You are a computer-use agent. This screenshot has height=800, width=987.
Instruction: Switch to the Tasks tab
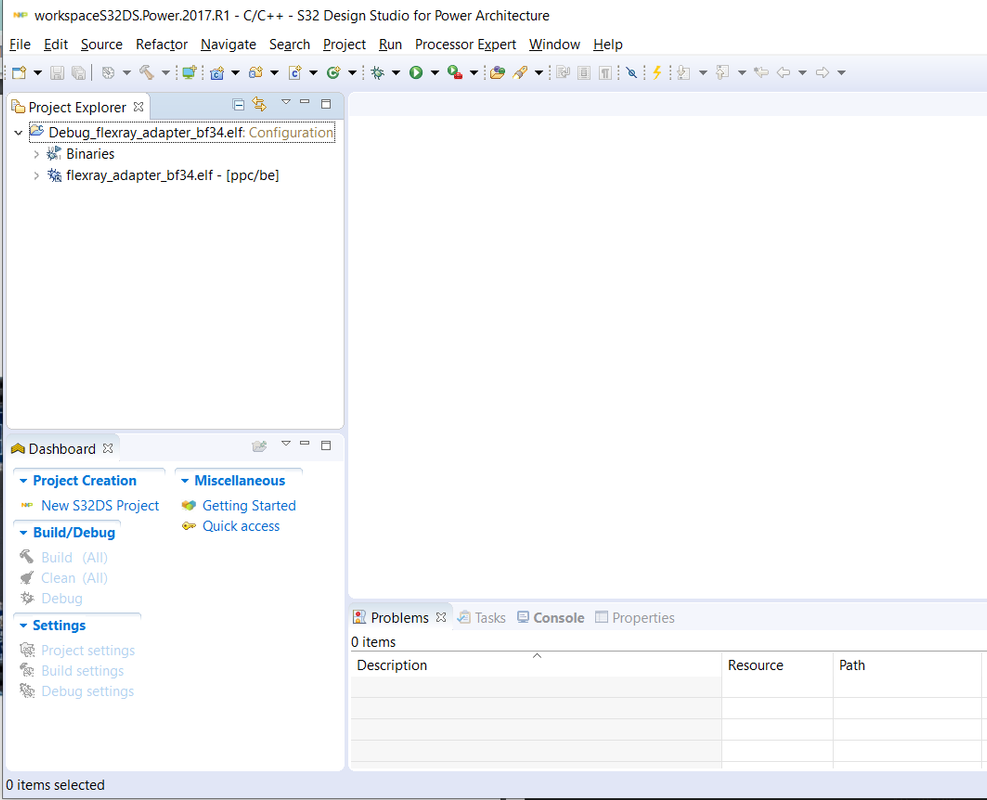pyautogui.click(x=482, y=618)
